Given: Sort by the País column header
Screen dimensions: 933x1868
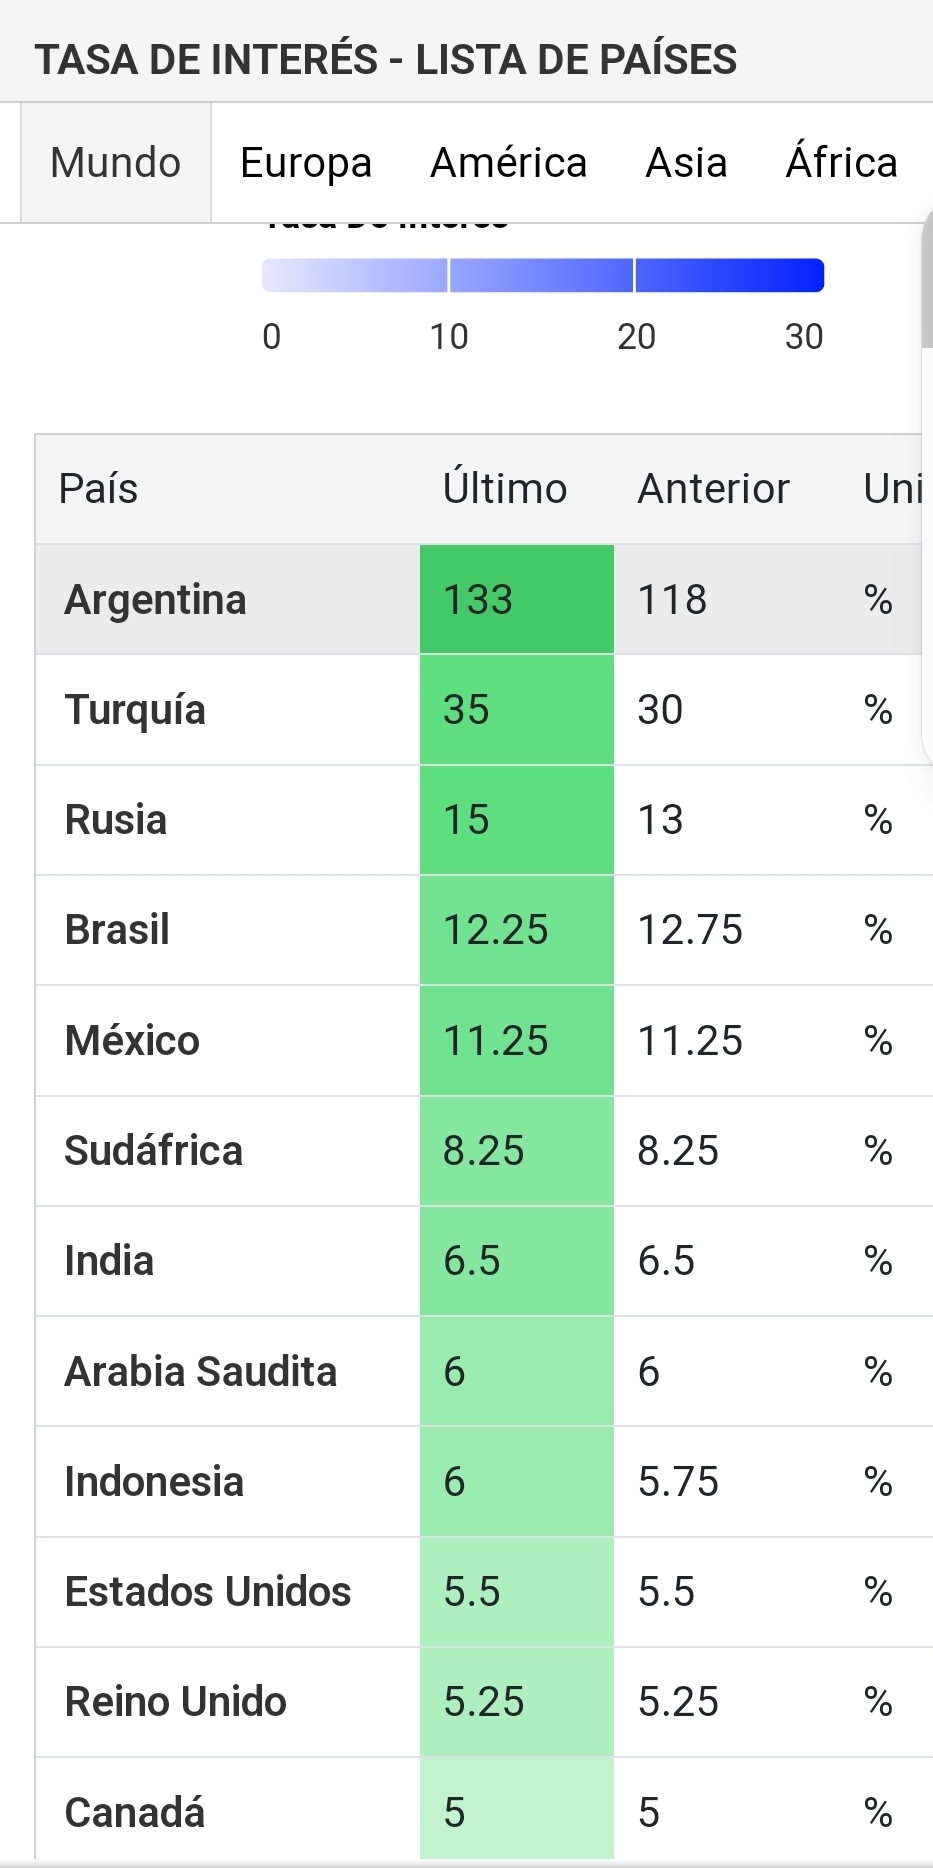Looking at the screenshot, I should click(98, 489).
